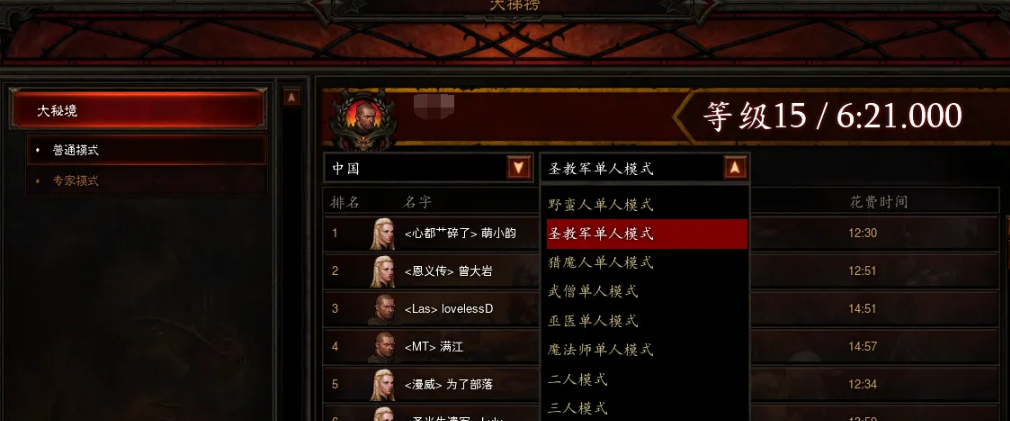This screenshot has width=1010, height=421.
Task: Click the 花费时间 column header
Action: (x=879, y=202)
